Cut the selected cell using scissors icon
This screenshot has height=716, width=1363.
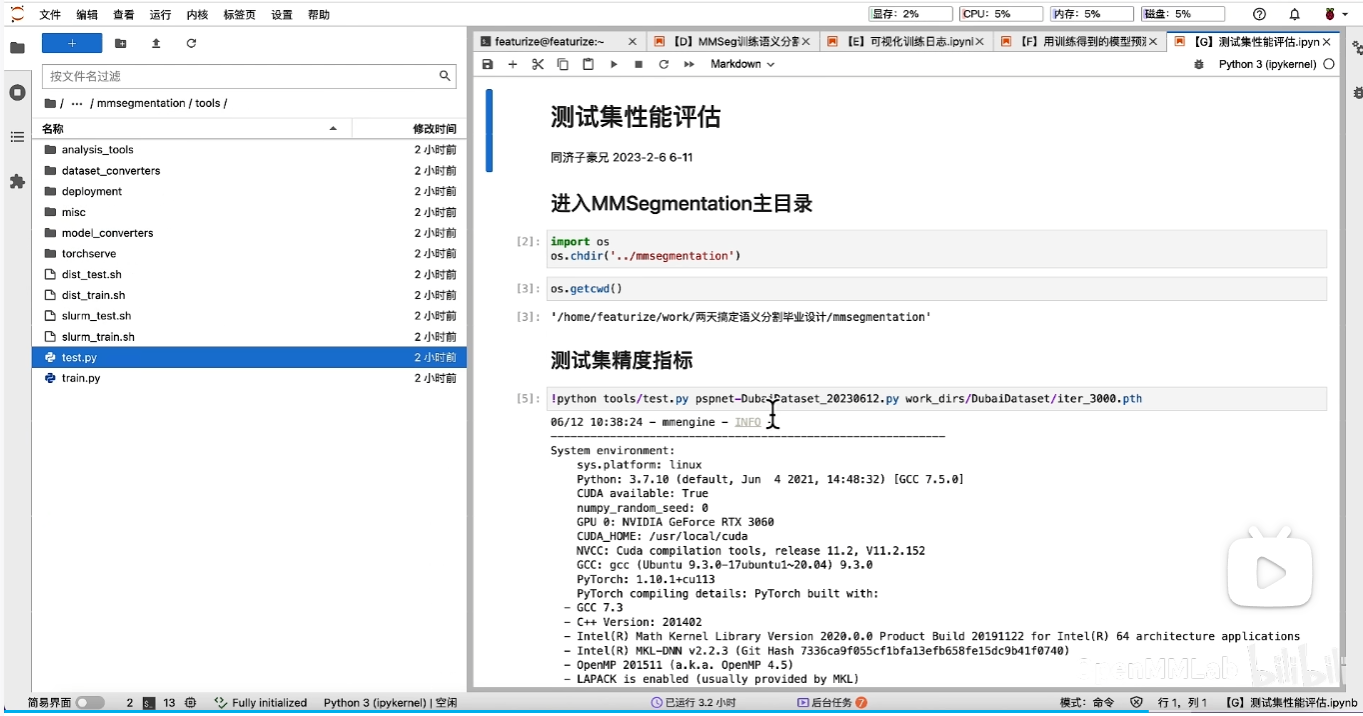[536, 64]
